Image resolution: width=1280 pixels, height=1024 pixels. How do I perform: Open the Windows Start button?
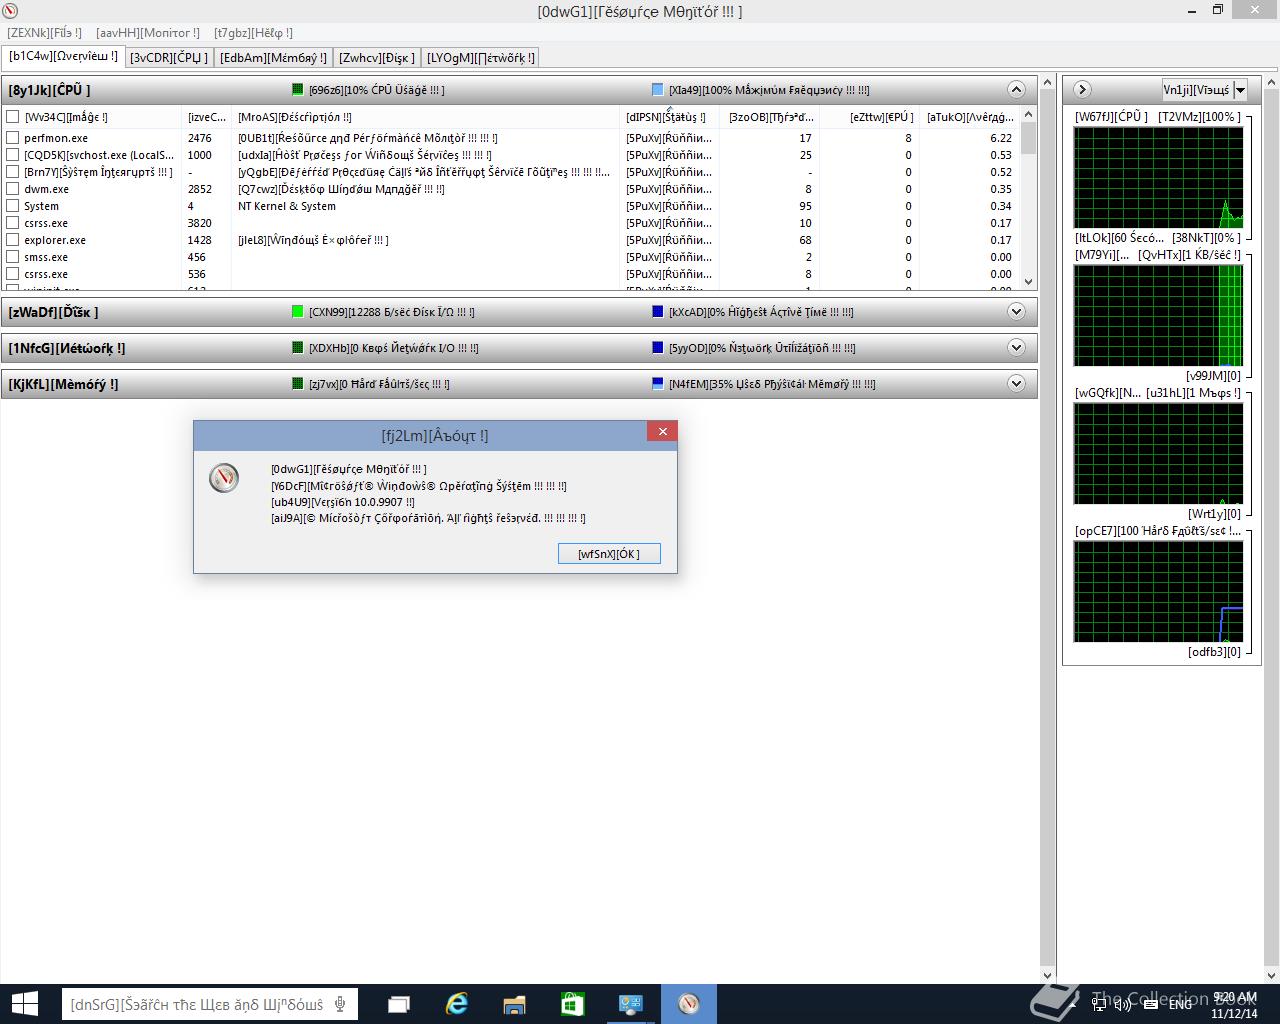[24, 1004]
